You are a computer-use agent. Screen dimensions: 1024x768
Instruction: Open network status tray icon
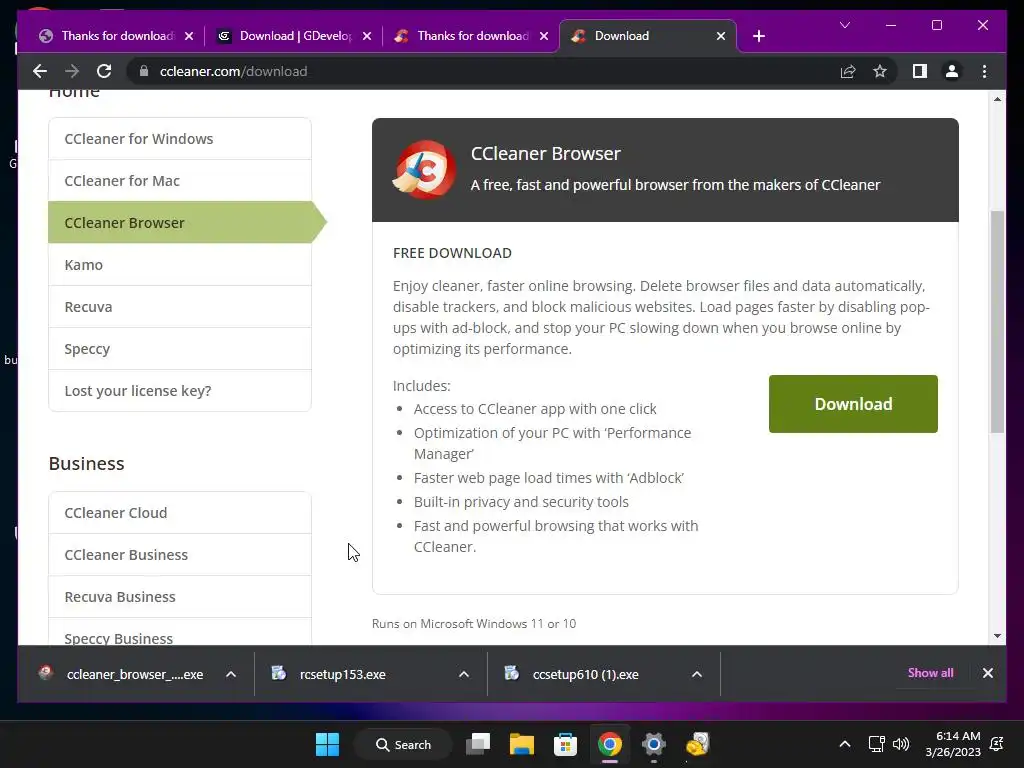click(x=876, y=744)
